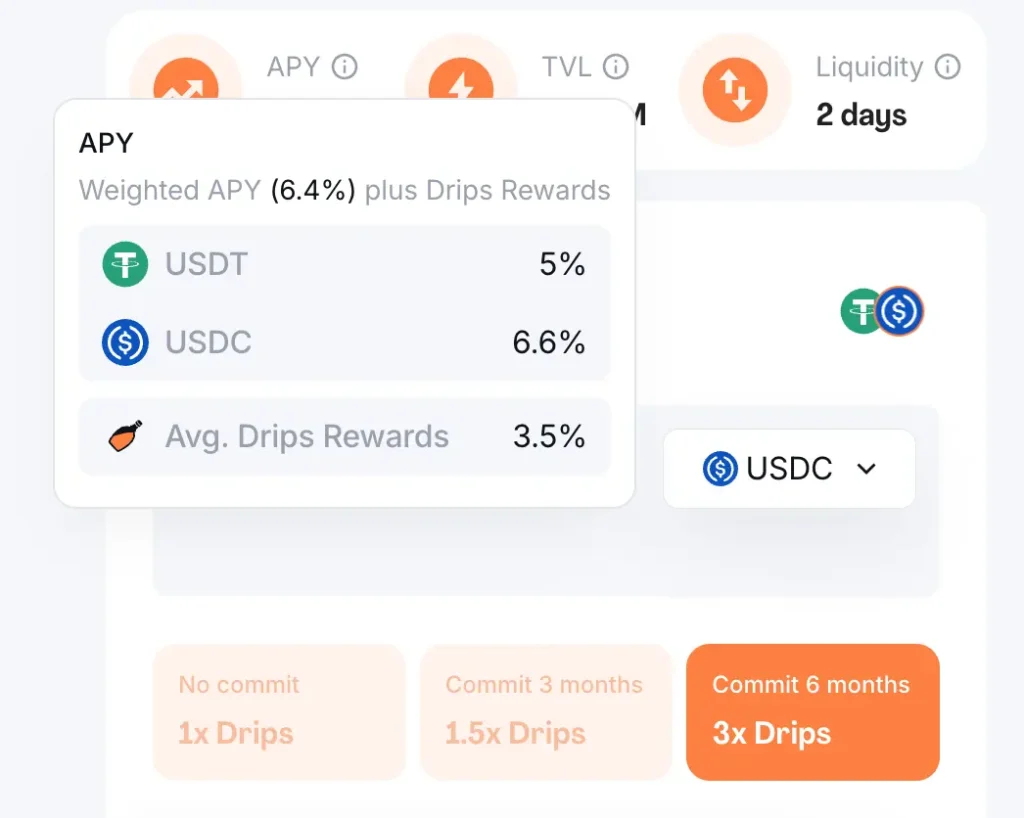Open the USDC token dropdown

point(789,468)
